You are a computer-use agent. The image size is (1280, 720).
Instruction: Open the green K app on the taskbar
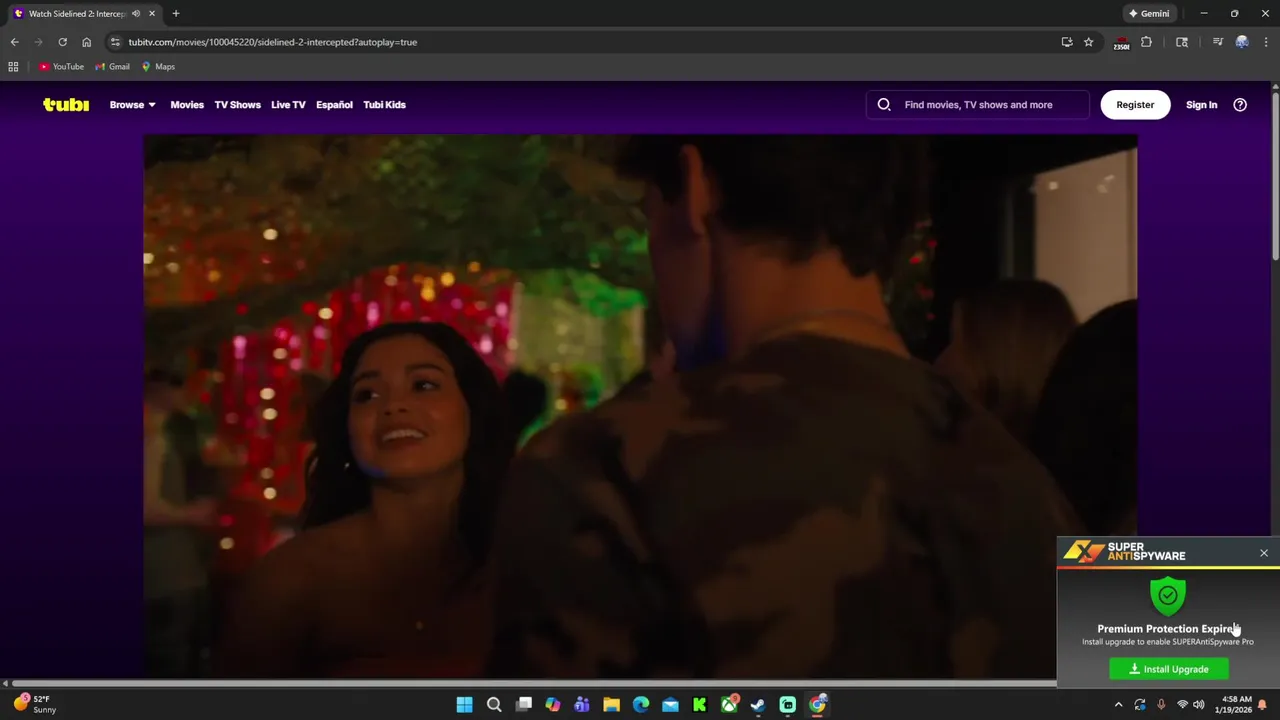[x=700, y=705]
